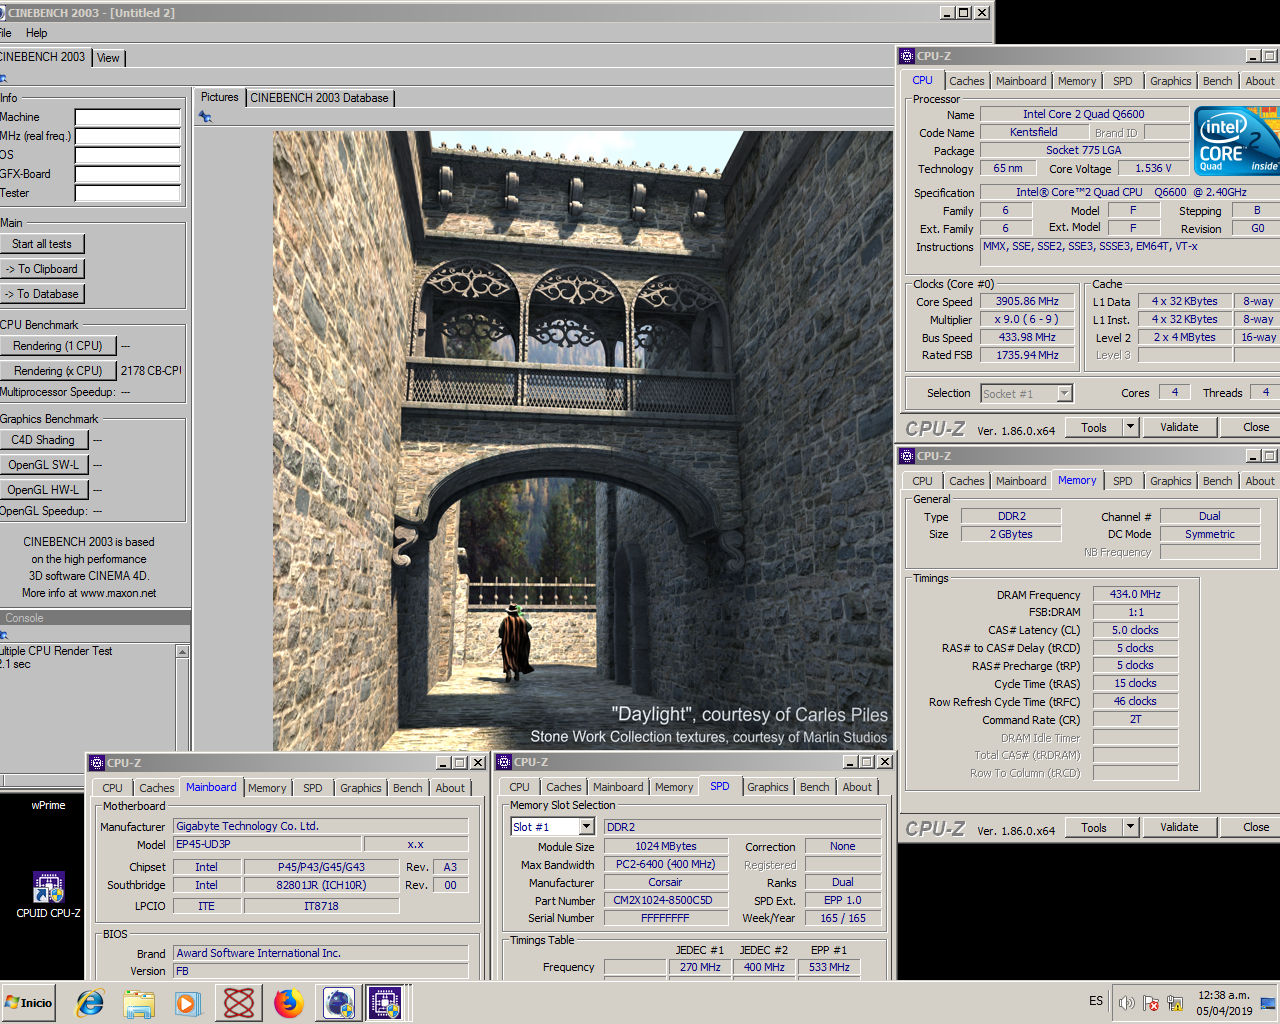Click the Machine input field

pyautogui.click(x=128, y=117)
